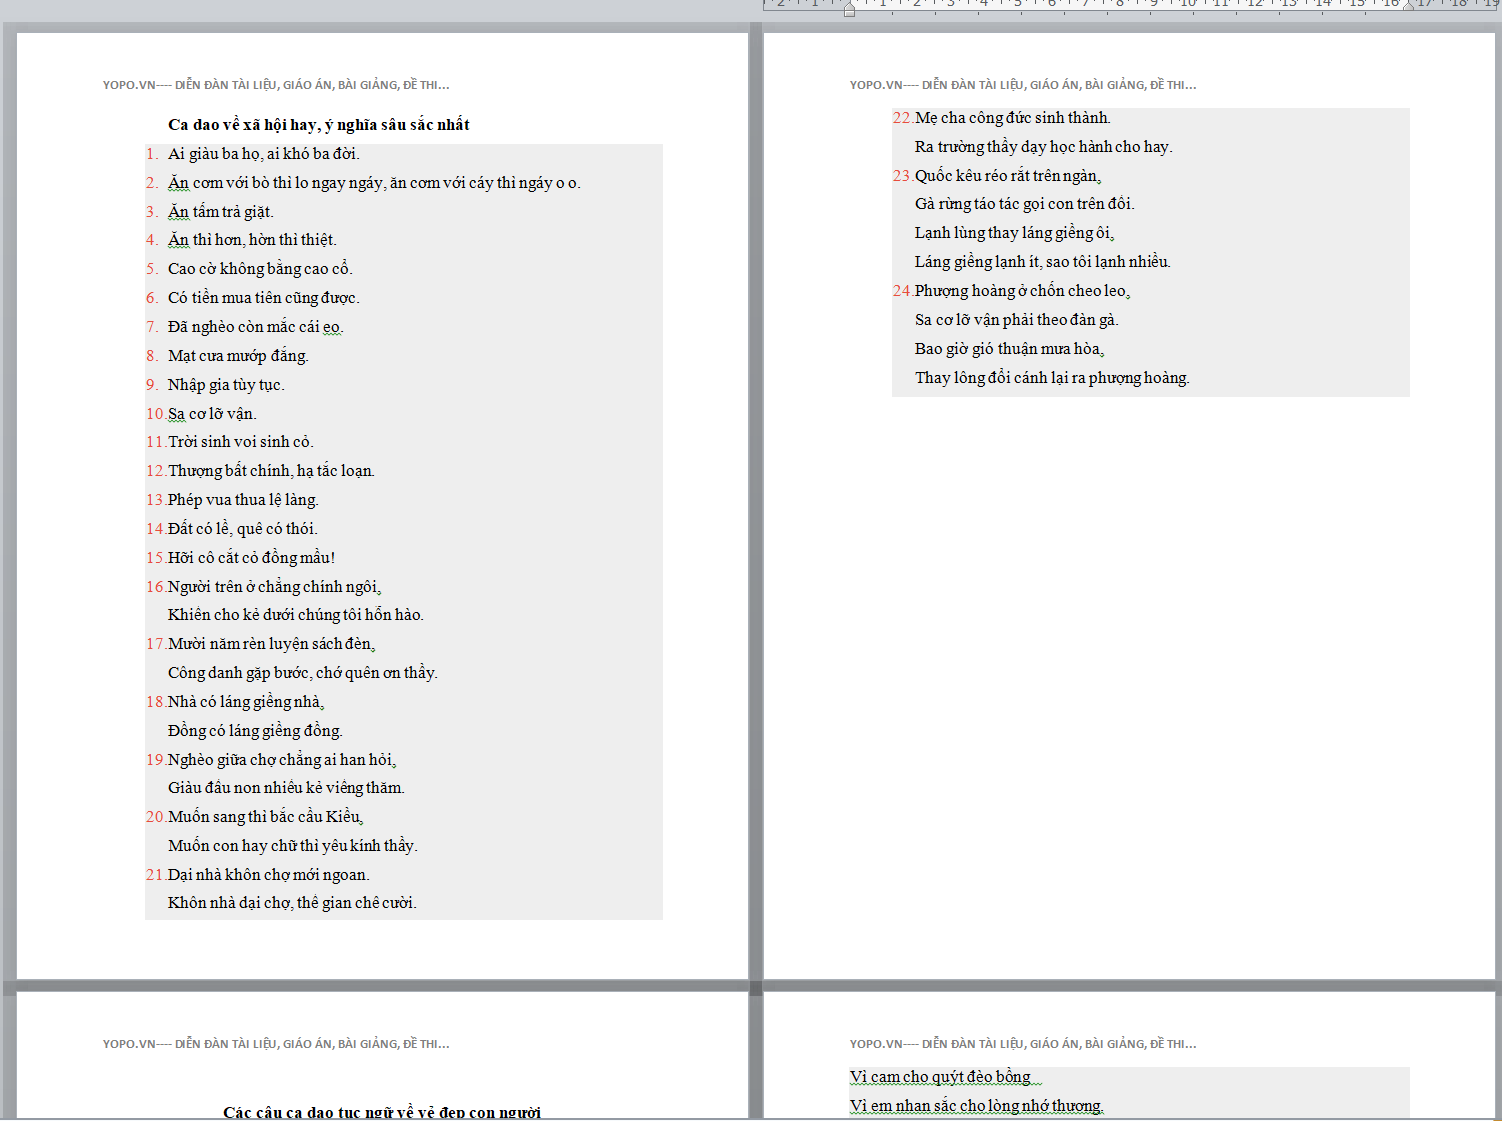Click the list number 24 beside 'Phượng hoàng'

(x=901, y=291)
